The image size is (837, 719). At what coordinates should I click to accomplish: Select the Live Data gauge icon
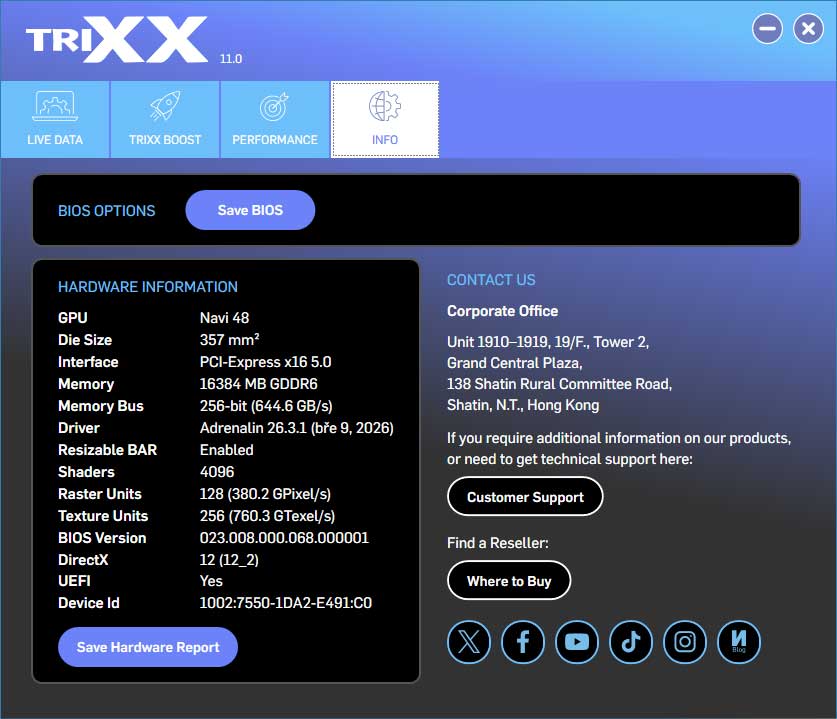pos(54,105)
